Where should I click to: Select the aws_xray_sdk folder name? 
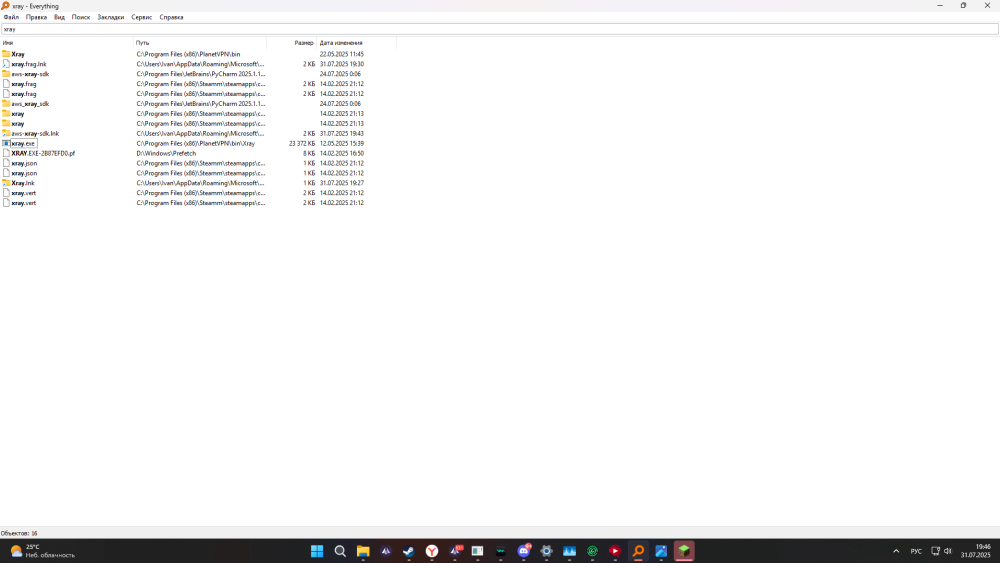point(30,103)
